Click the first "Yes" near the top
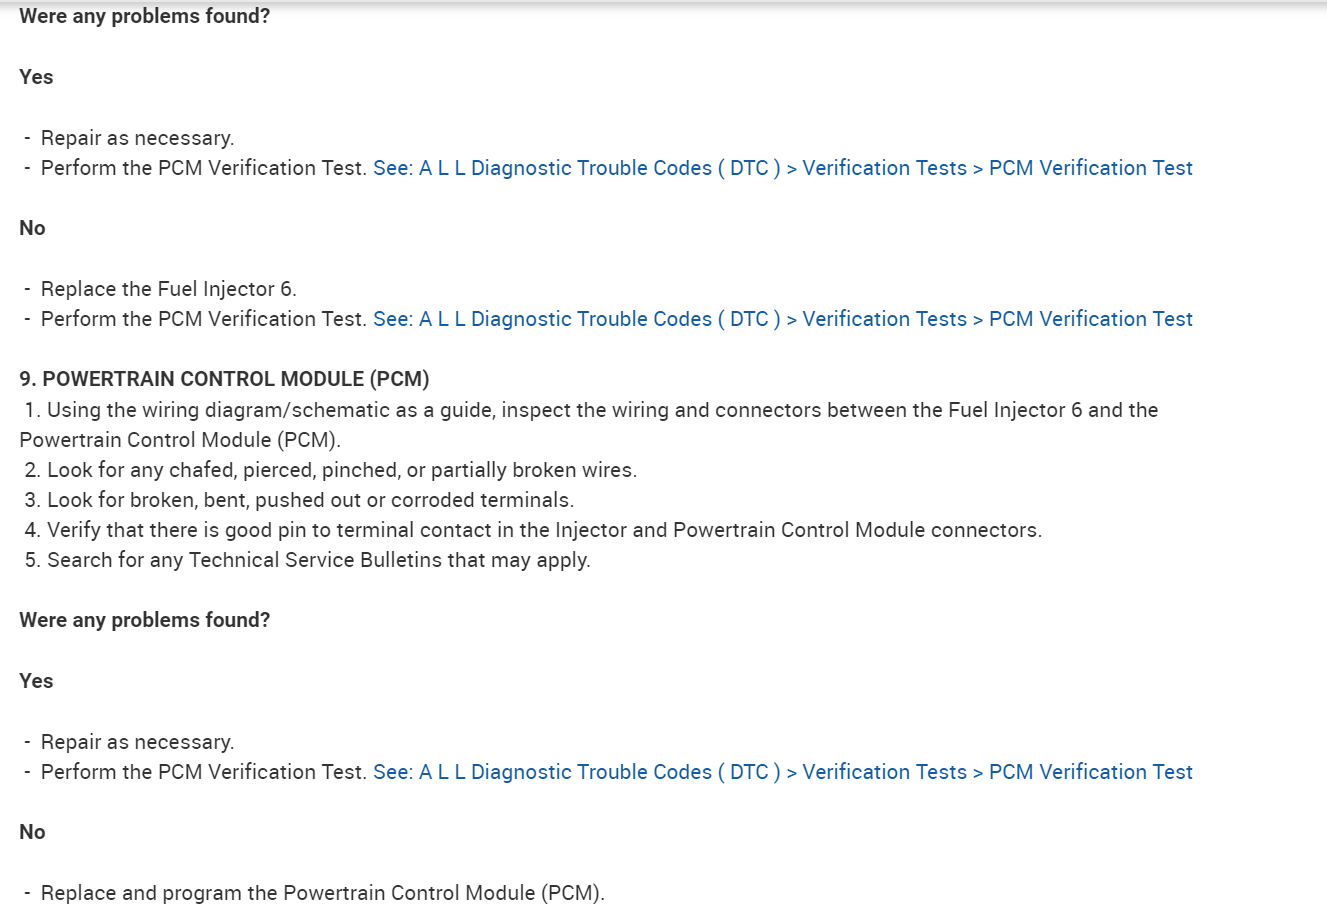The image size is (1327, 904). 36,77
